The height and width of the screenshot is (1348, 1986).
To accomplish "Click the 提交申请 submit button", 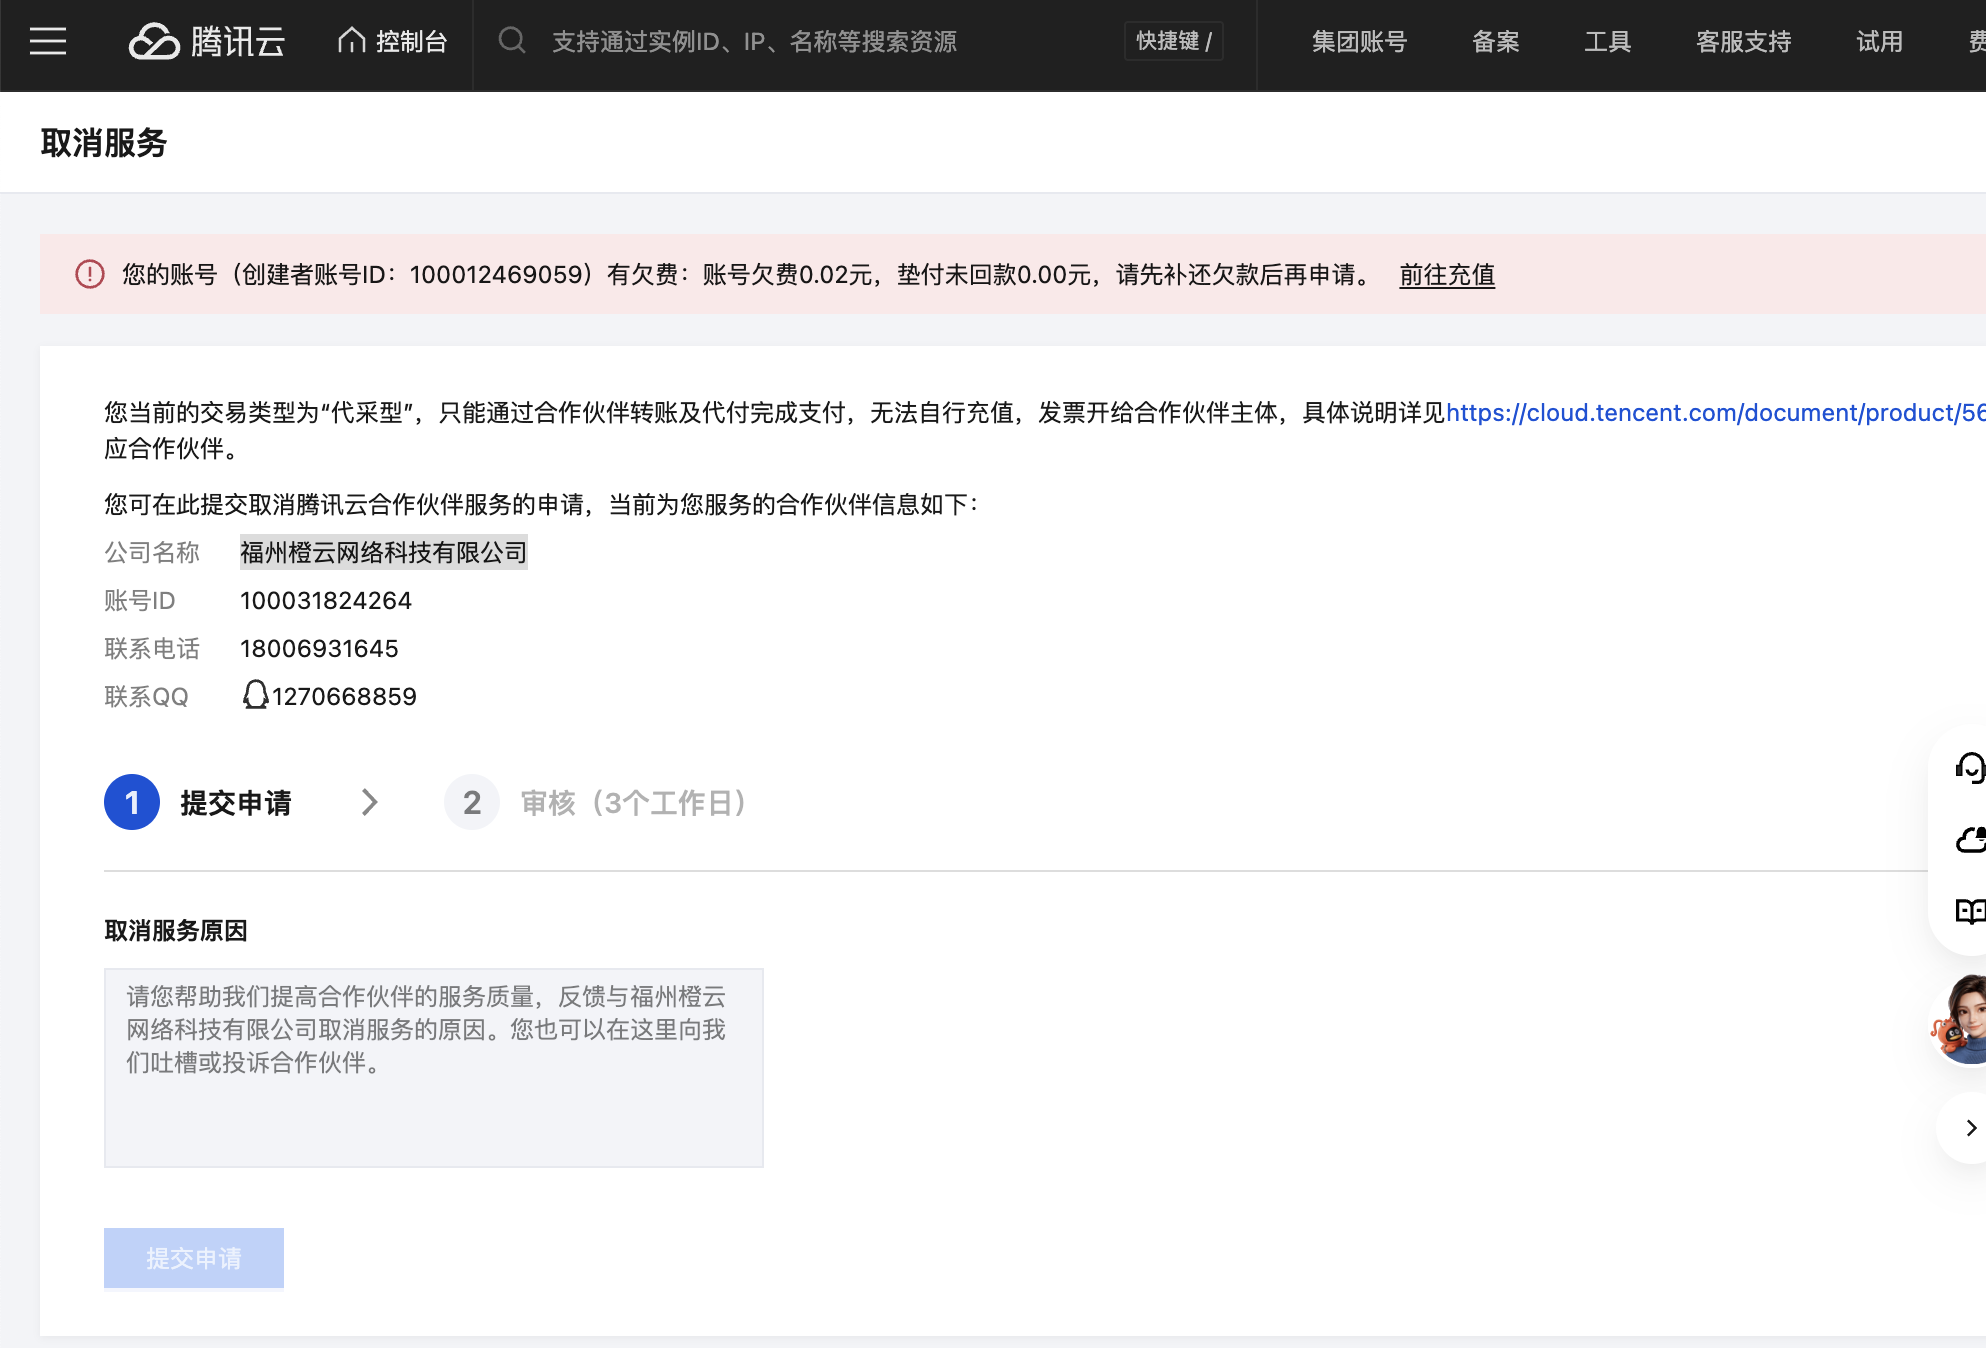I will (x=194, y=1258).
